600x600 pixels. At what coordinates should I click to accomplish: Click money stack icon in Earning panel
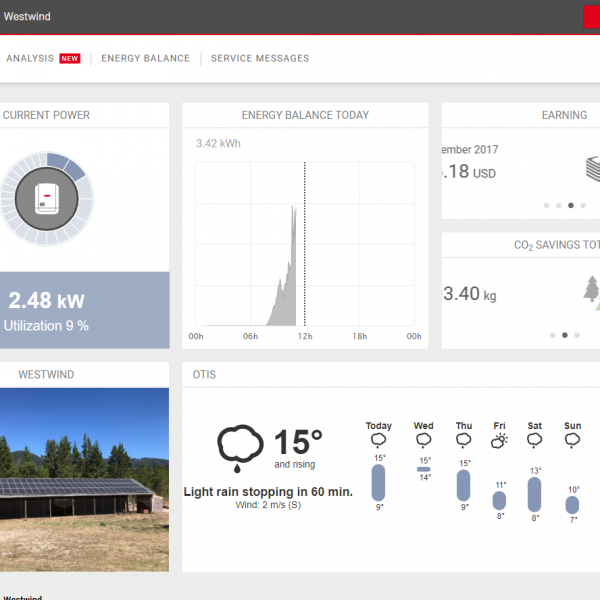coord(593,169)
